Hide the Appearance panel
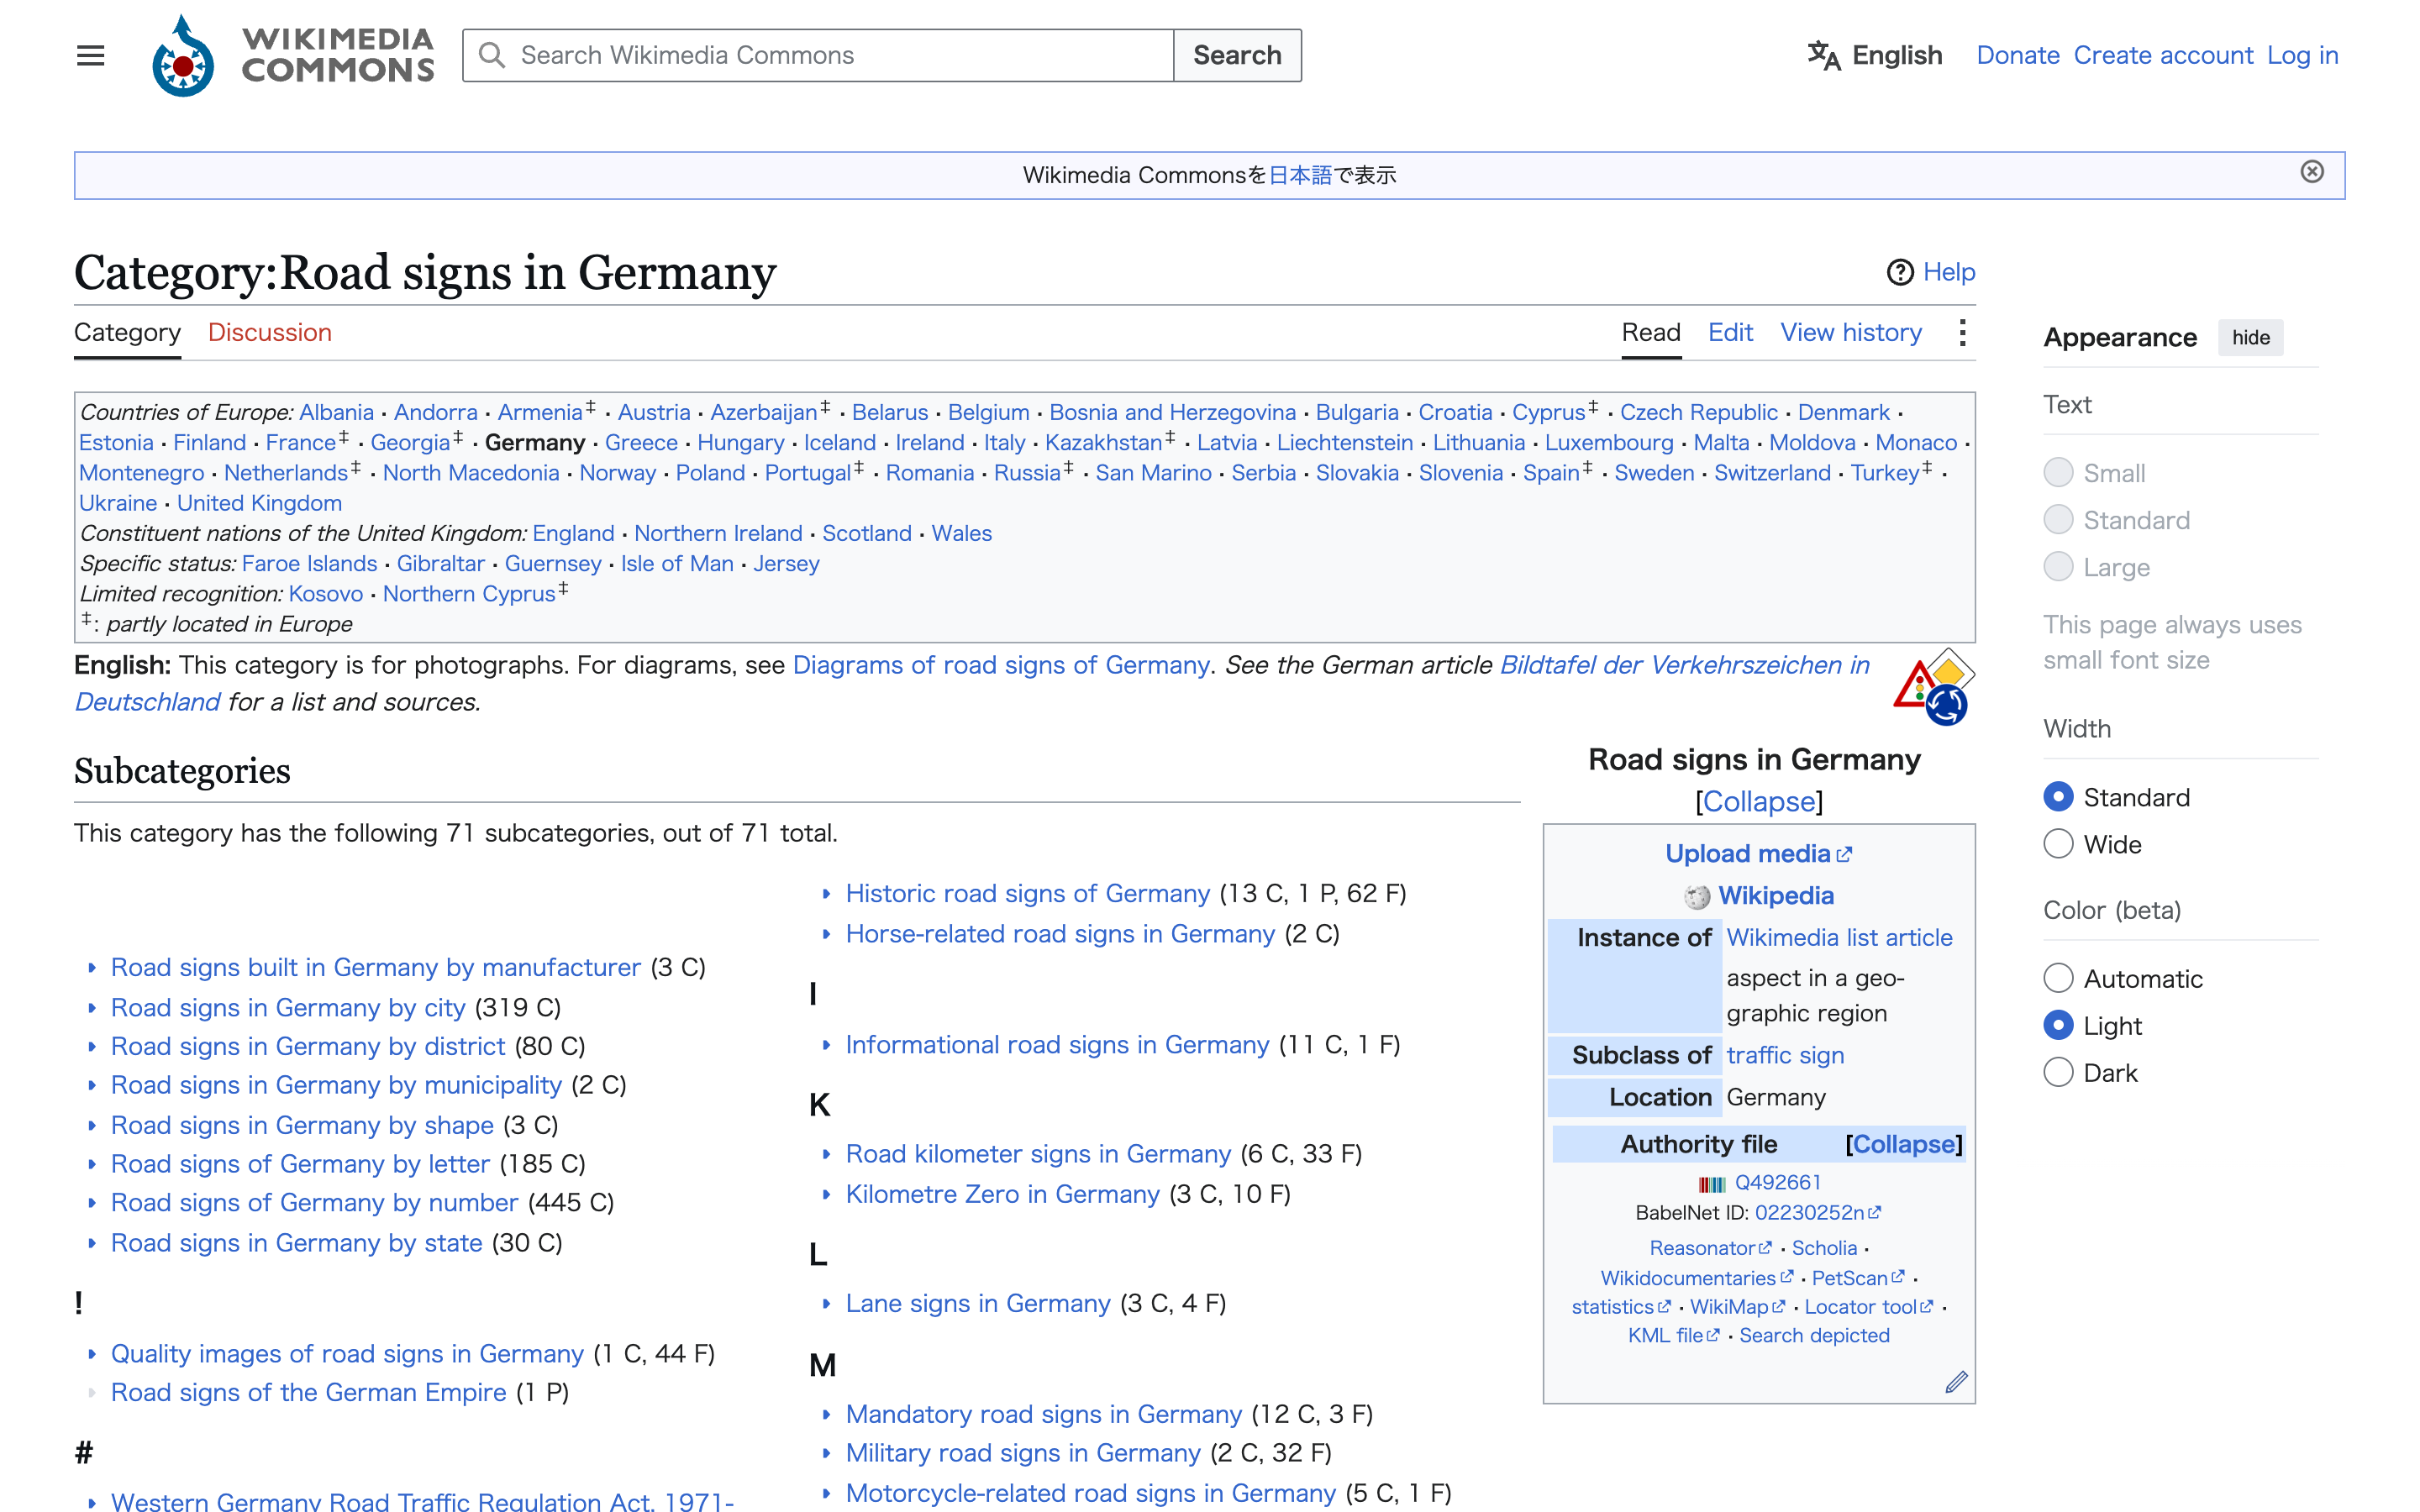The image size is (2420, 1512). click(2250, 338)
